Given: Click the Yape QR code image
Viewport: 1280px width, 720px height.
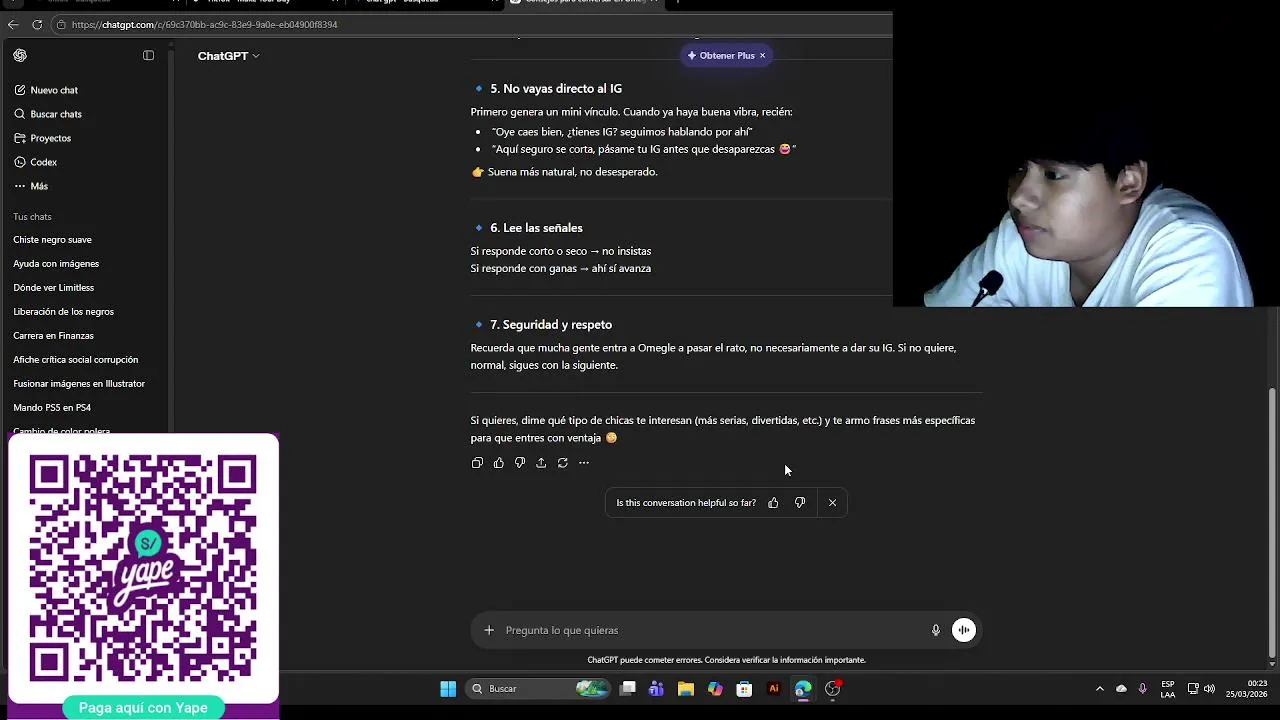Looking at the screenshot, I should tap(143, 568).
